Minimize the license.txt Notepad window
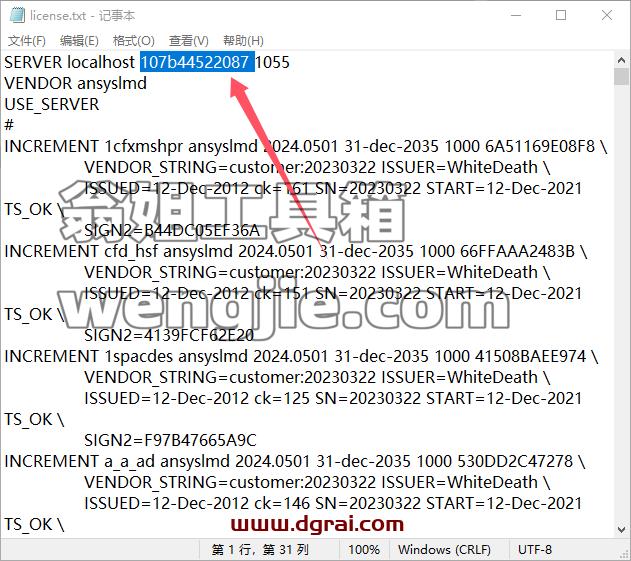Image resolution: width=631 pixels, height=561 pixels. [x=516, y=15]
